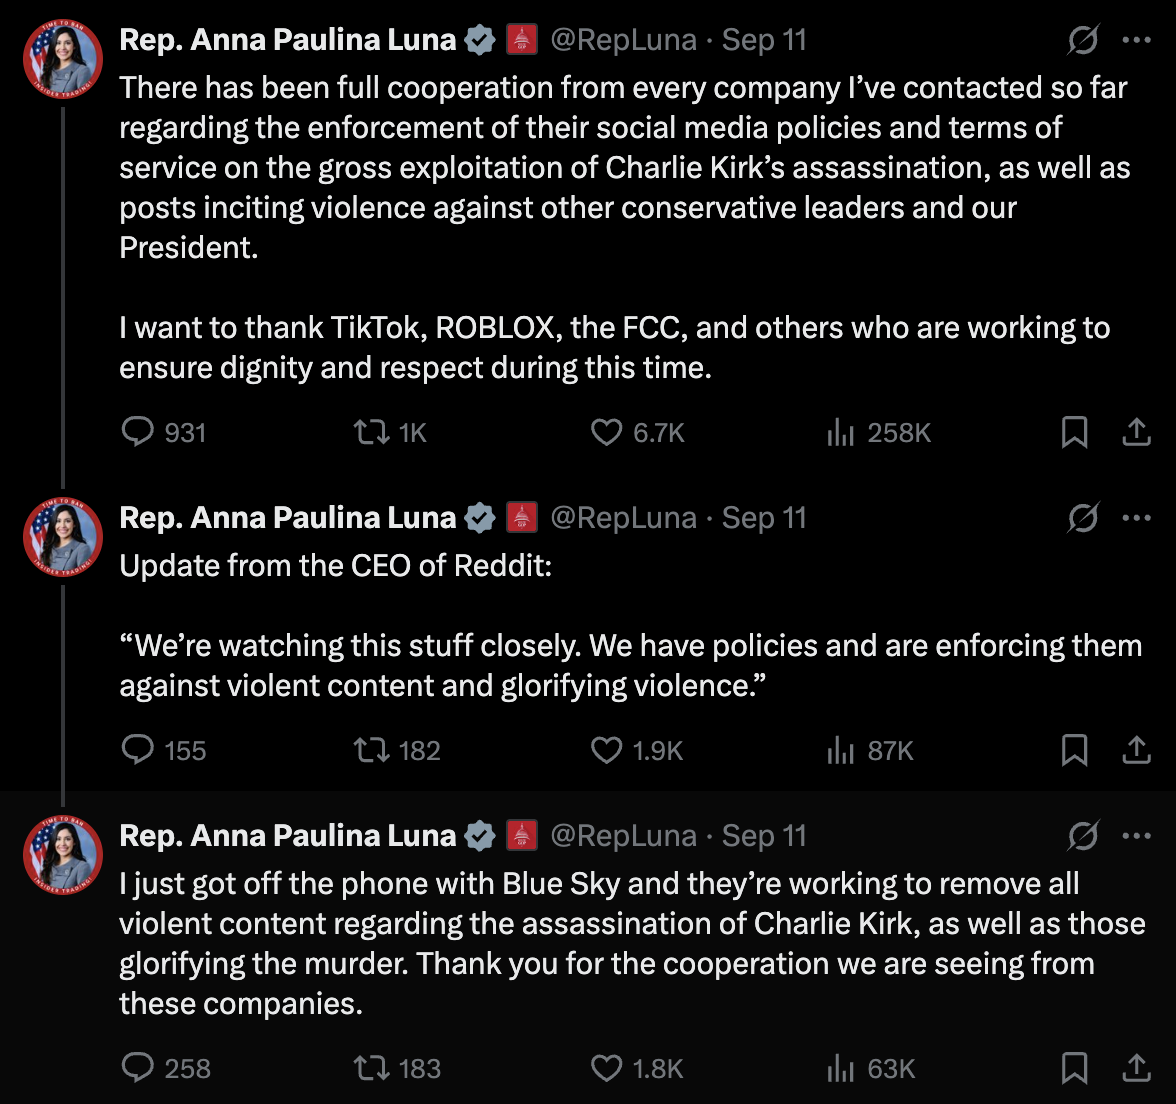
Task: Reply to the TikTok and ROBLOX thank-you tweet
Action: (137, 432)
